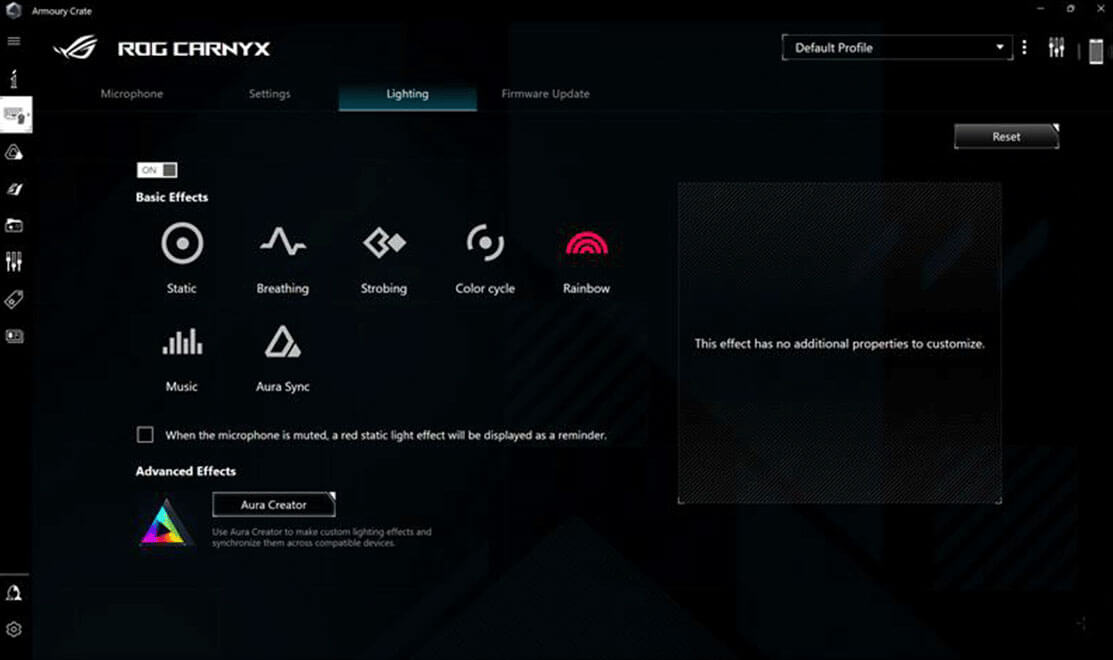Open the equalizer sliders icon beside profile
The height and width of the screenshot is (660, 1113).
1056,48
